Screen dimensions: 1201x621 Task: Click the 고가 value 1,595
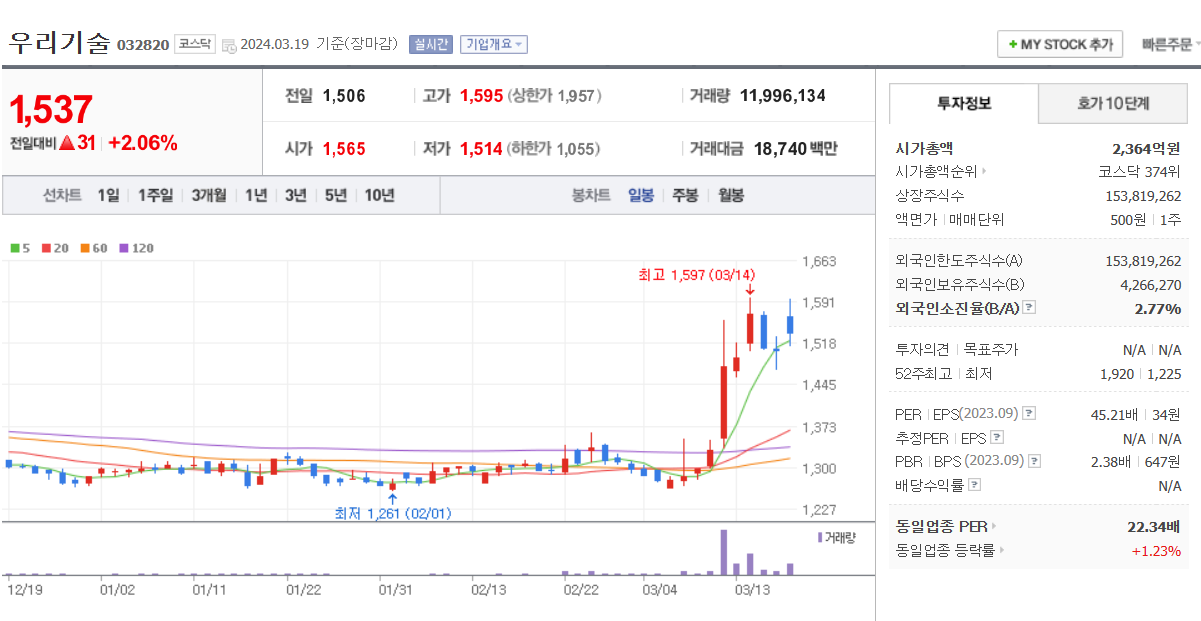(x=481, y=96)
